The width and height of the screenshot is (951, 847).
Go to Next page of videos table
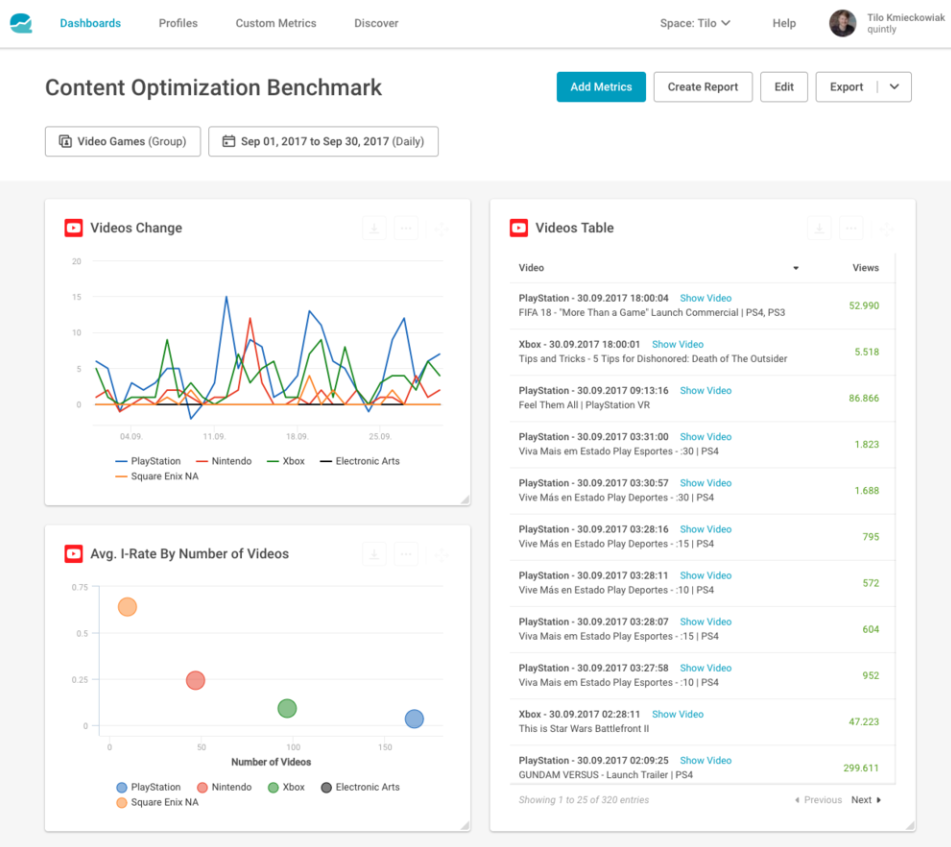[x=865, y=800]
